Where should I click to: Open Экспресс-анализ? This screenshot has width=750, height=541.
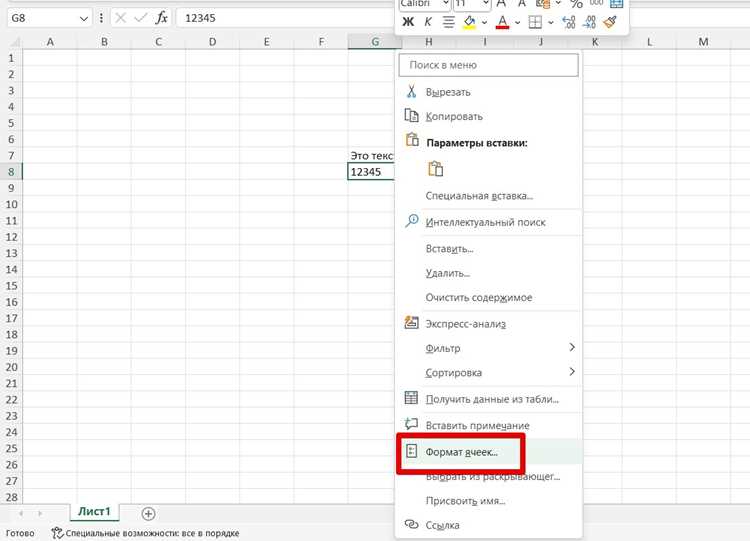(x=488, y=324)
